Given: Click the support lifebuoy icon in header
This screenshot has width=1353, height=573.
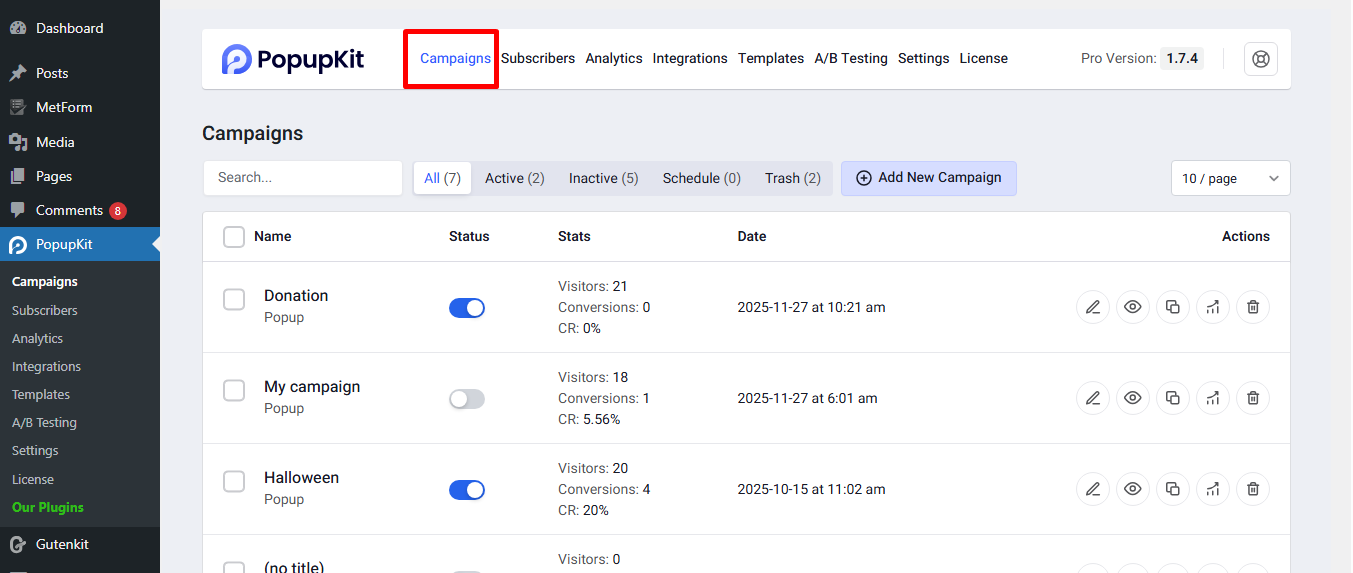Looking at the screenshot, I should coord(1260,59).
